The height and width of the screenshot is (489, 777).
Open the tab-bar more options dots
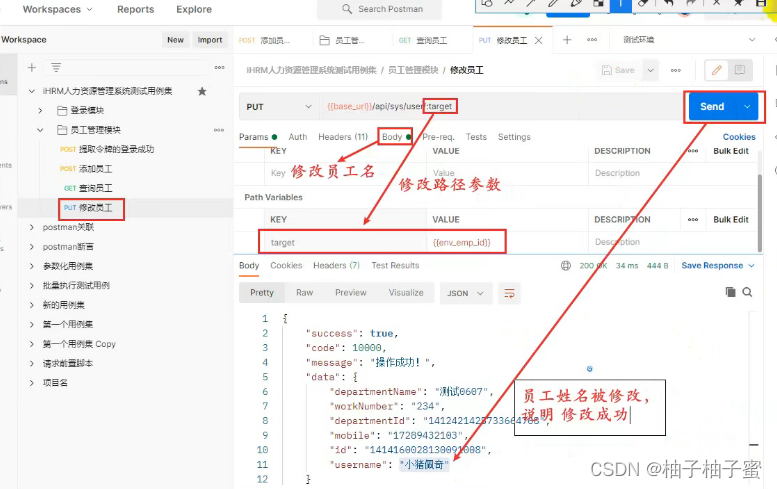click(592, 40)
